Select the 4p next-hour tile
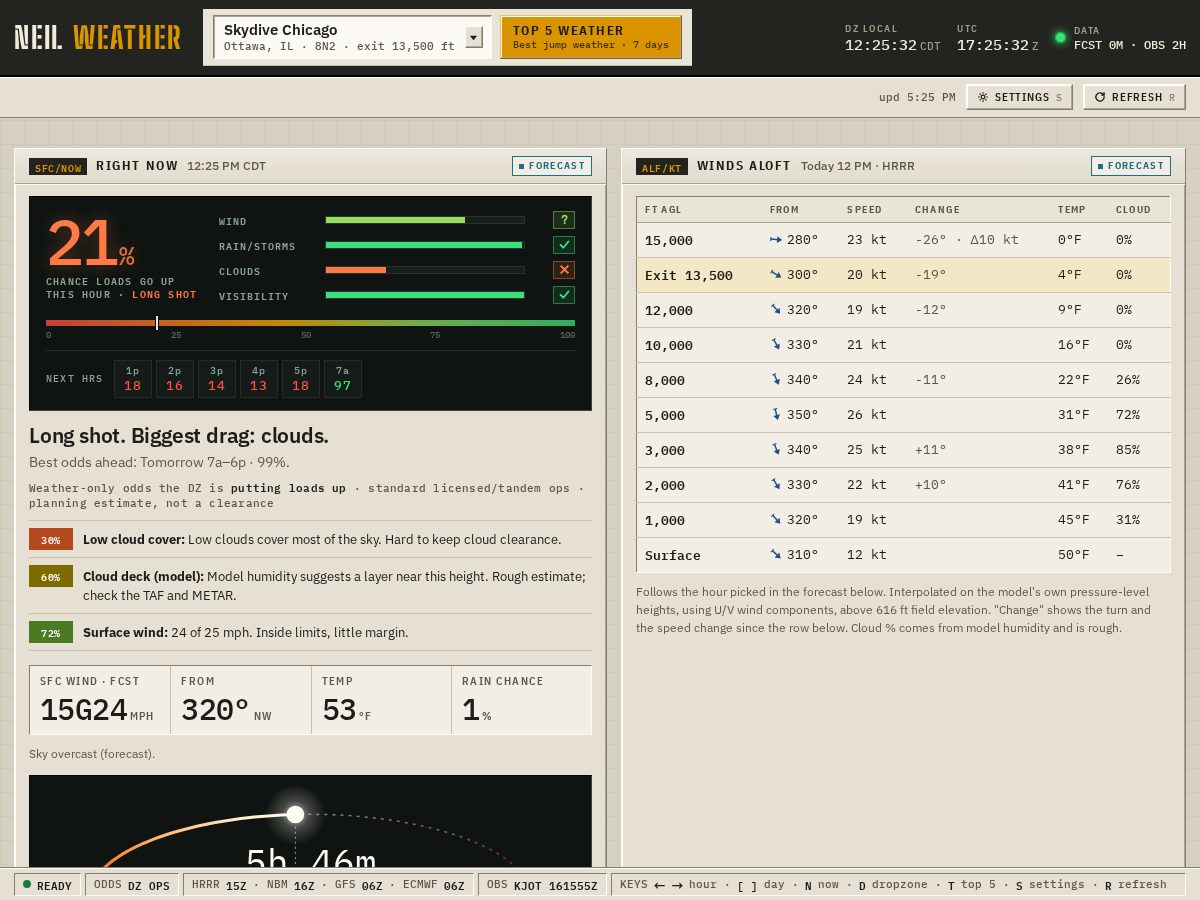The height and width of the screenshot is (900, 1200). point(259,379)
